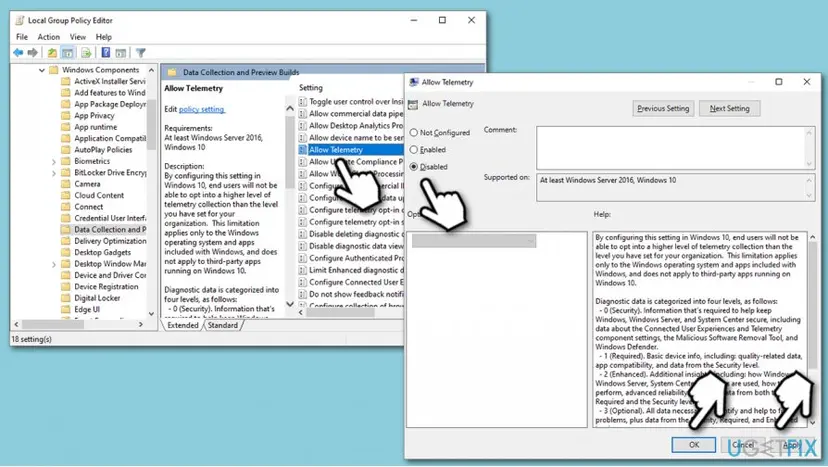
Task: Click policy icon next to Configure Authenticated Proxy
Action: [303, 258]
